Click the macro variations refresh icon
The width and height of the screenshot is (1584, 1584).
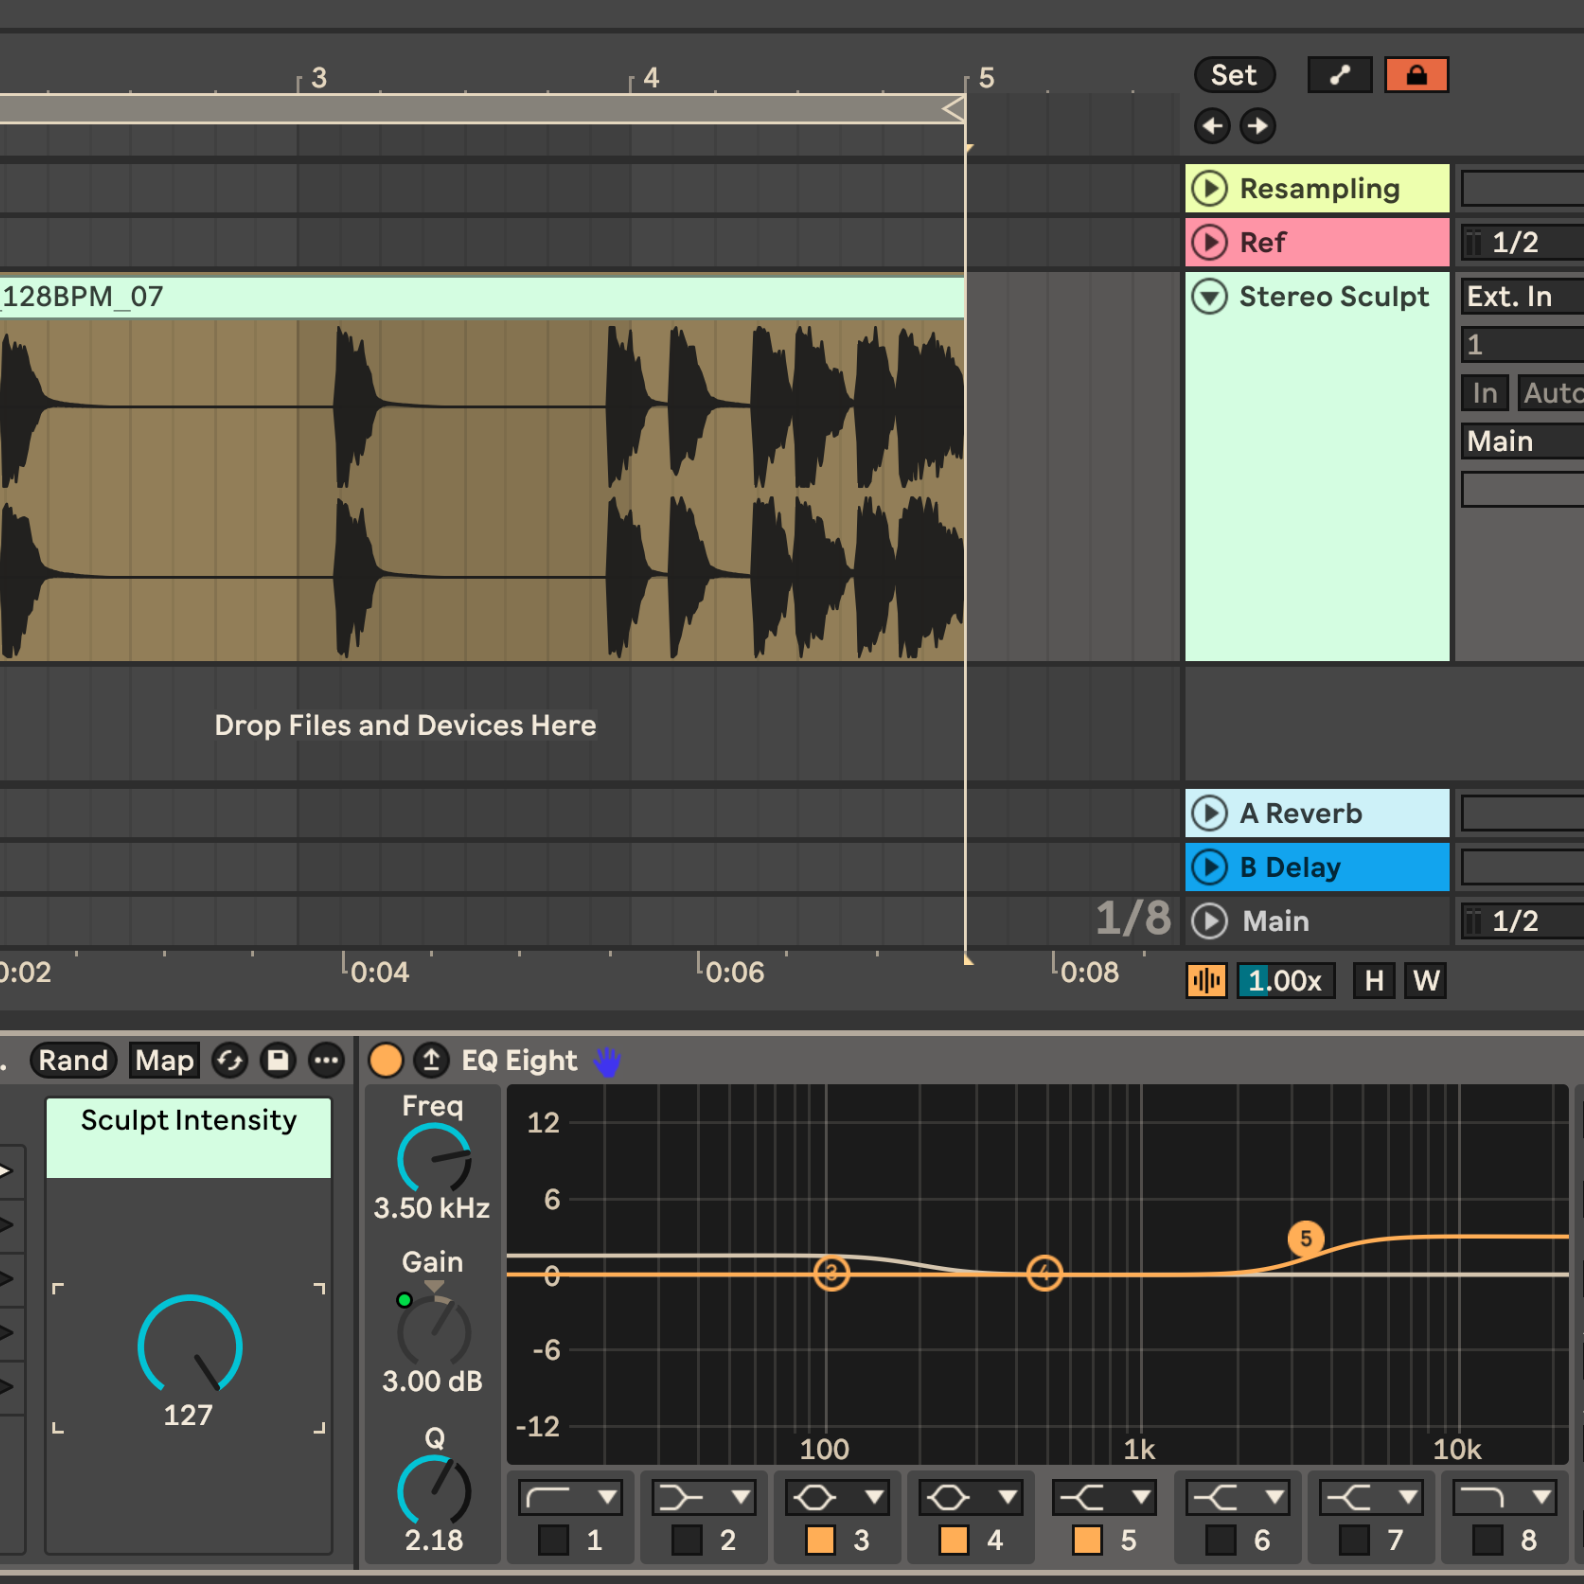[230, 1060]
